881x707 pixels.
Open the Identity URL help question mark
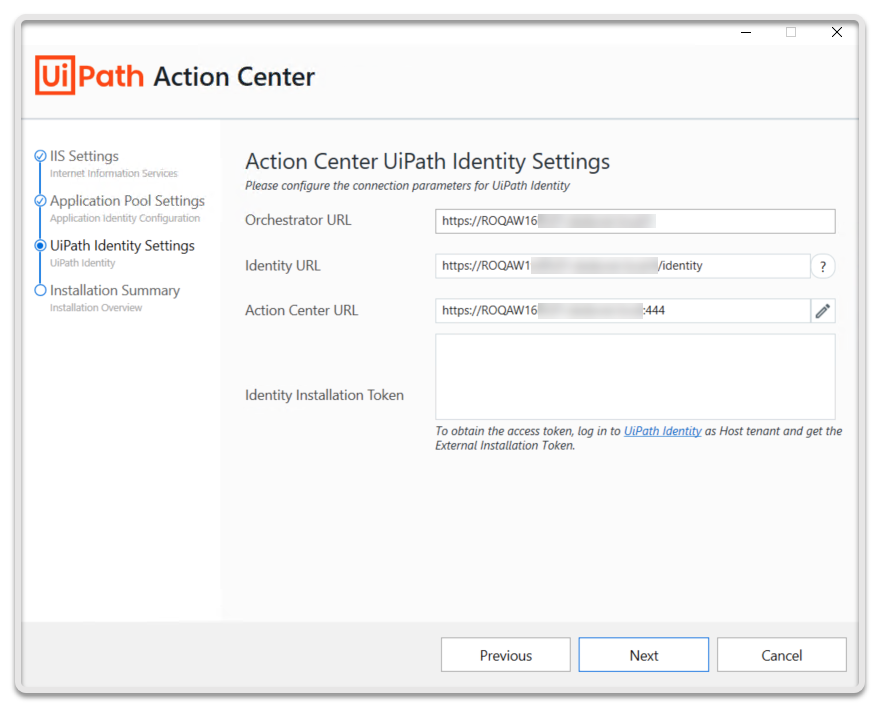pos(822,266)
